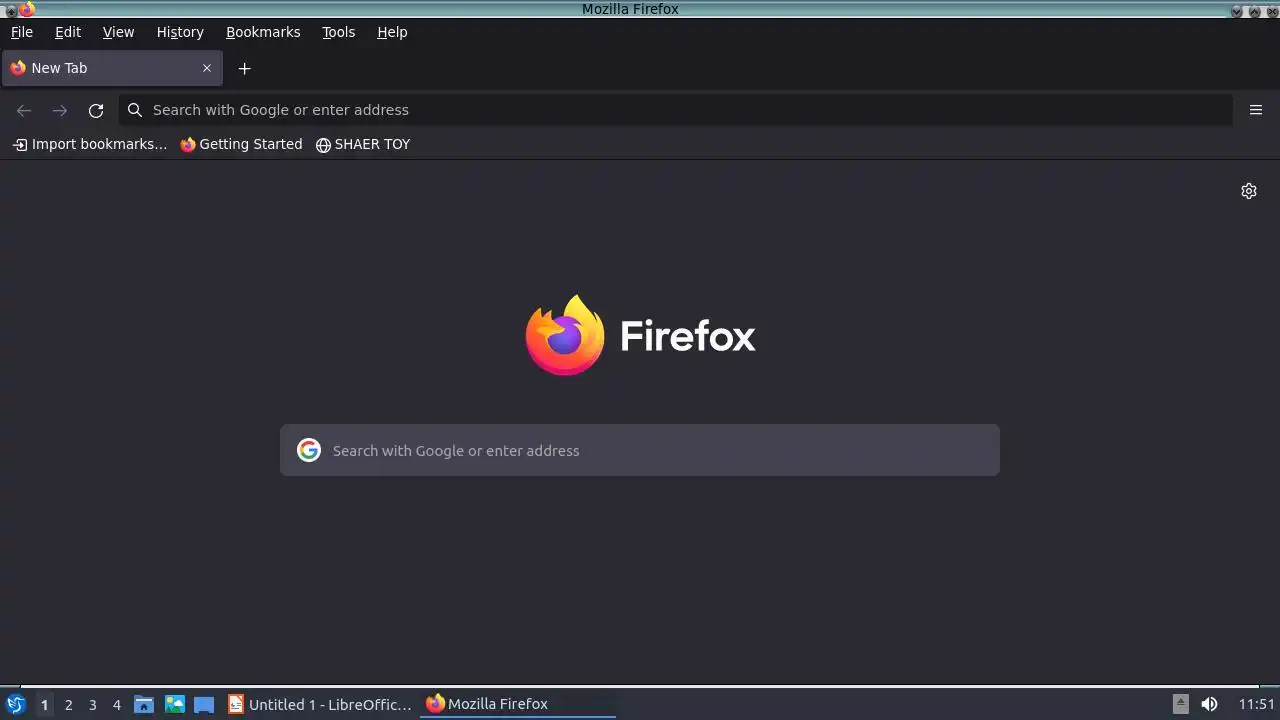The image size is (1280, 720).
Task: Click the center page search field
Action: point(640,450)
